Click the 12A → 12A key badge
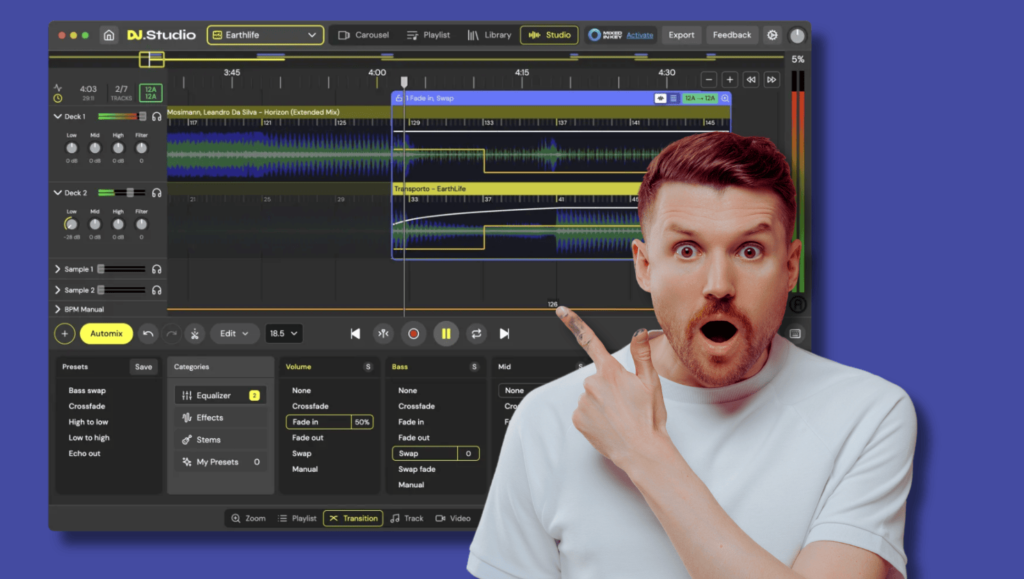The height and width of the screenshot is (579, 1024). [699, 99]
